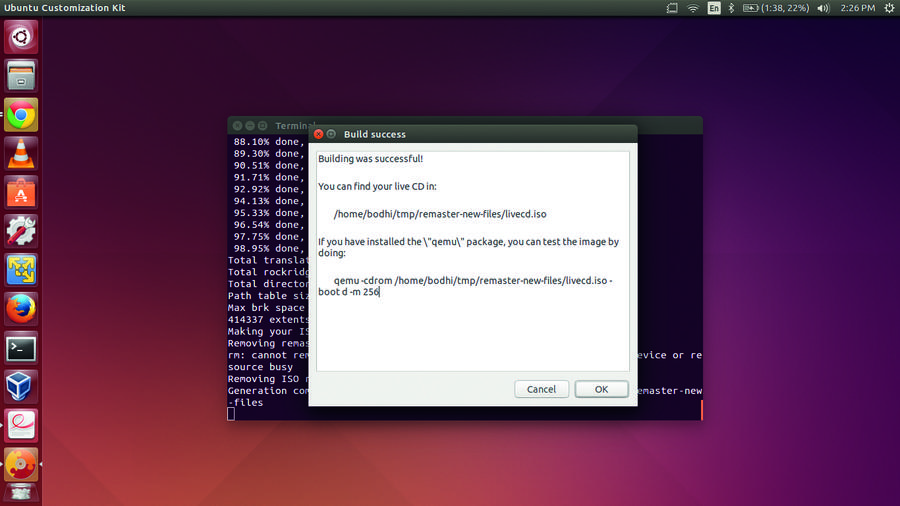The height and width of the screenshot is (506, 900).
Task: Open Ubuntu Software Center launcher icon
Action: 21,193
